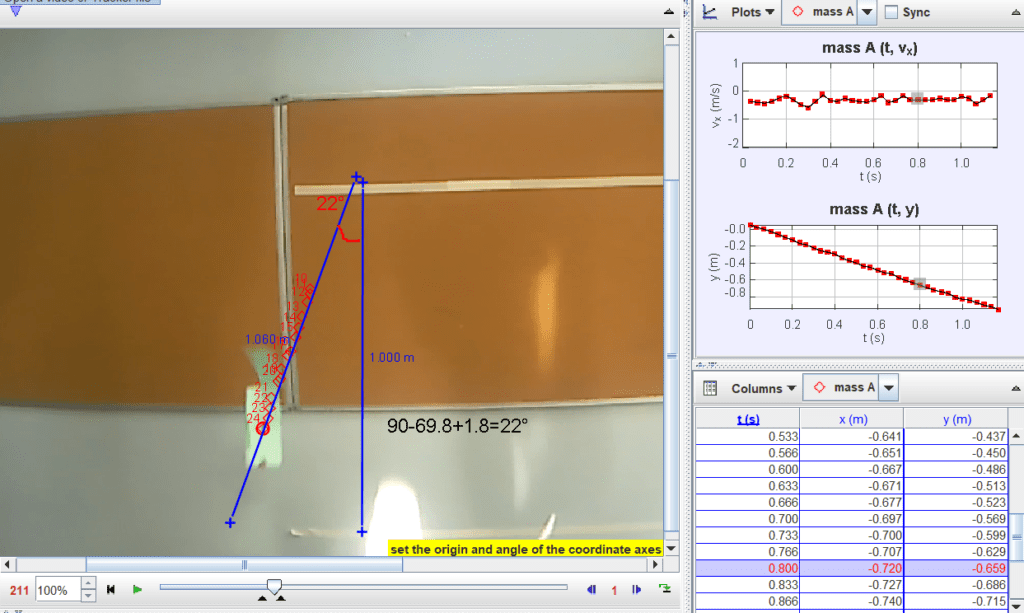
Task: Click the Columns table icon
Action: (x=710, y=388)
